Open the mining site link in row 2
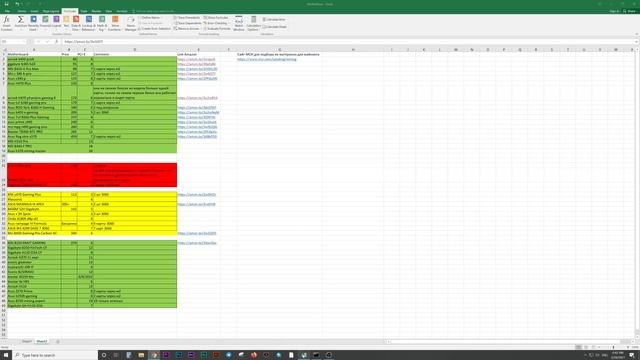The width and height of the screenshot is (640, 360). point(267,59)
